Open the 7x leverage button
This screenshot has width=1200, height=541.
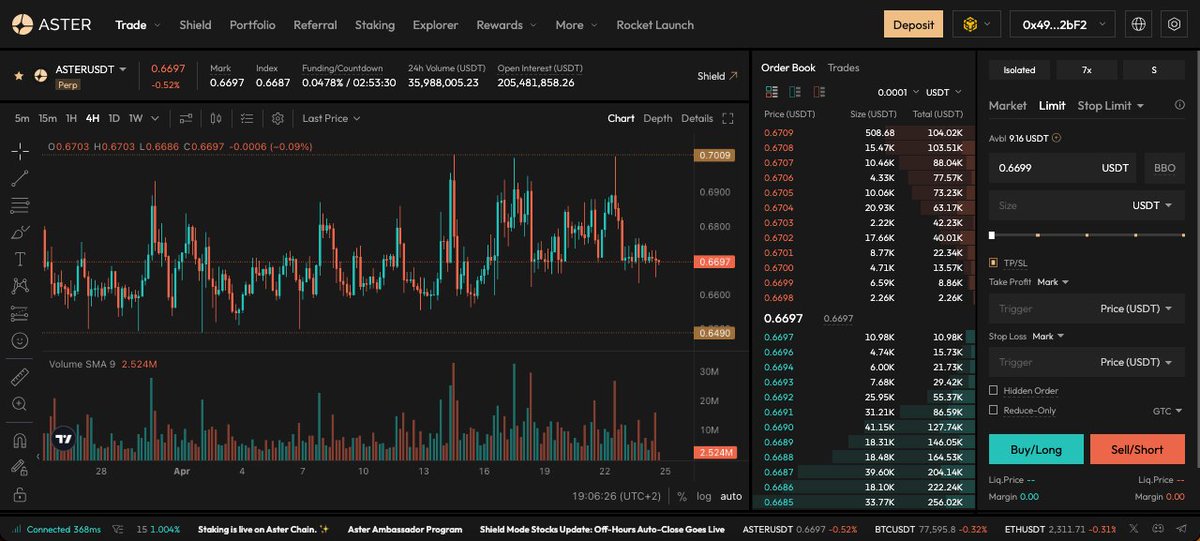[x=1086, y=70]
